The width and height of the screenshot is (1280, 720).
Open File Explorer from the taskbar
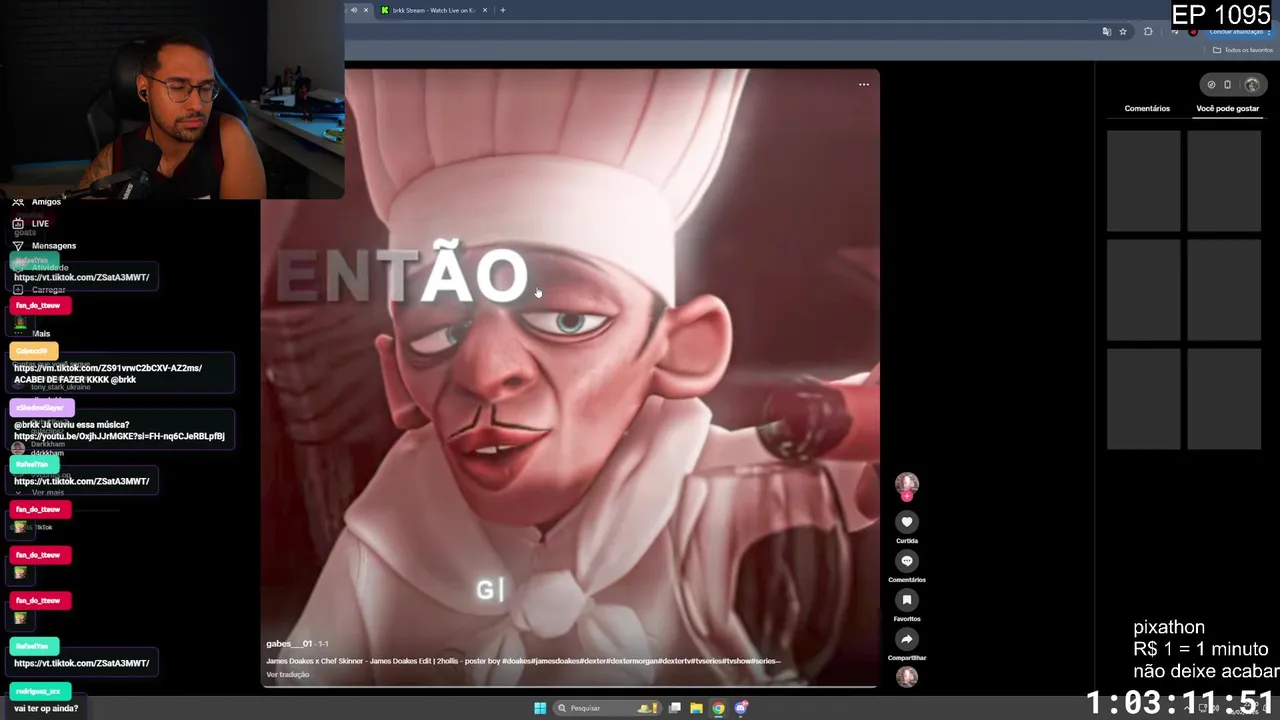(696, 708)
